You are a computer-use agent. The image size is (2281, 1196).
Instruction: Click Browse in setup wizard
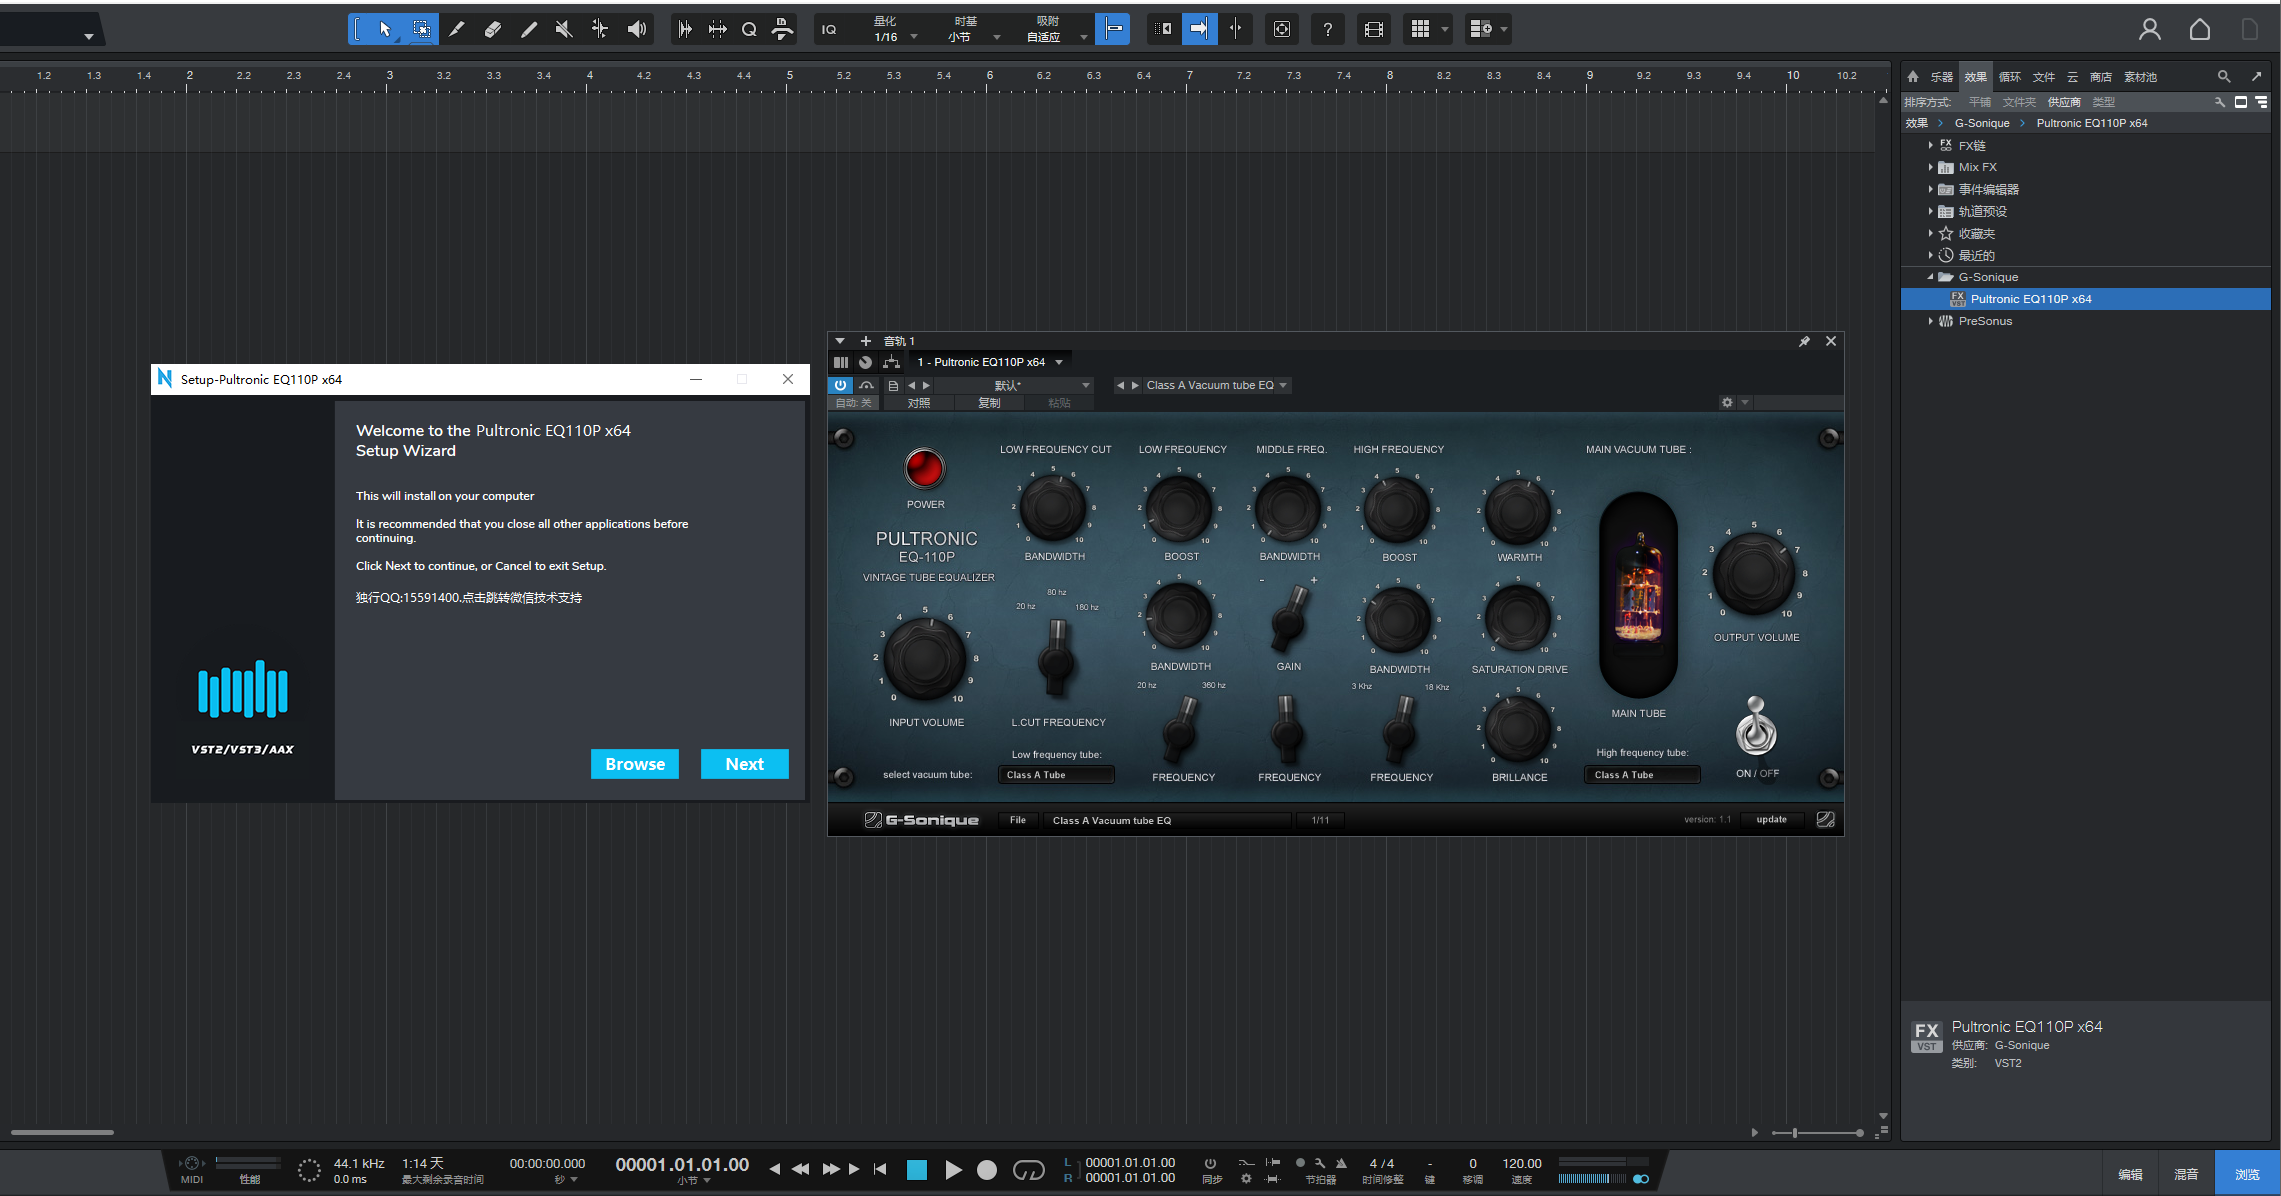point(635,764)
